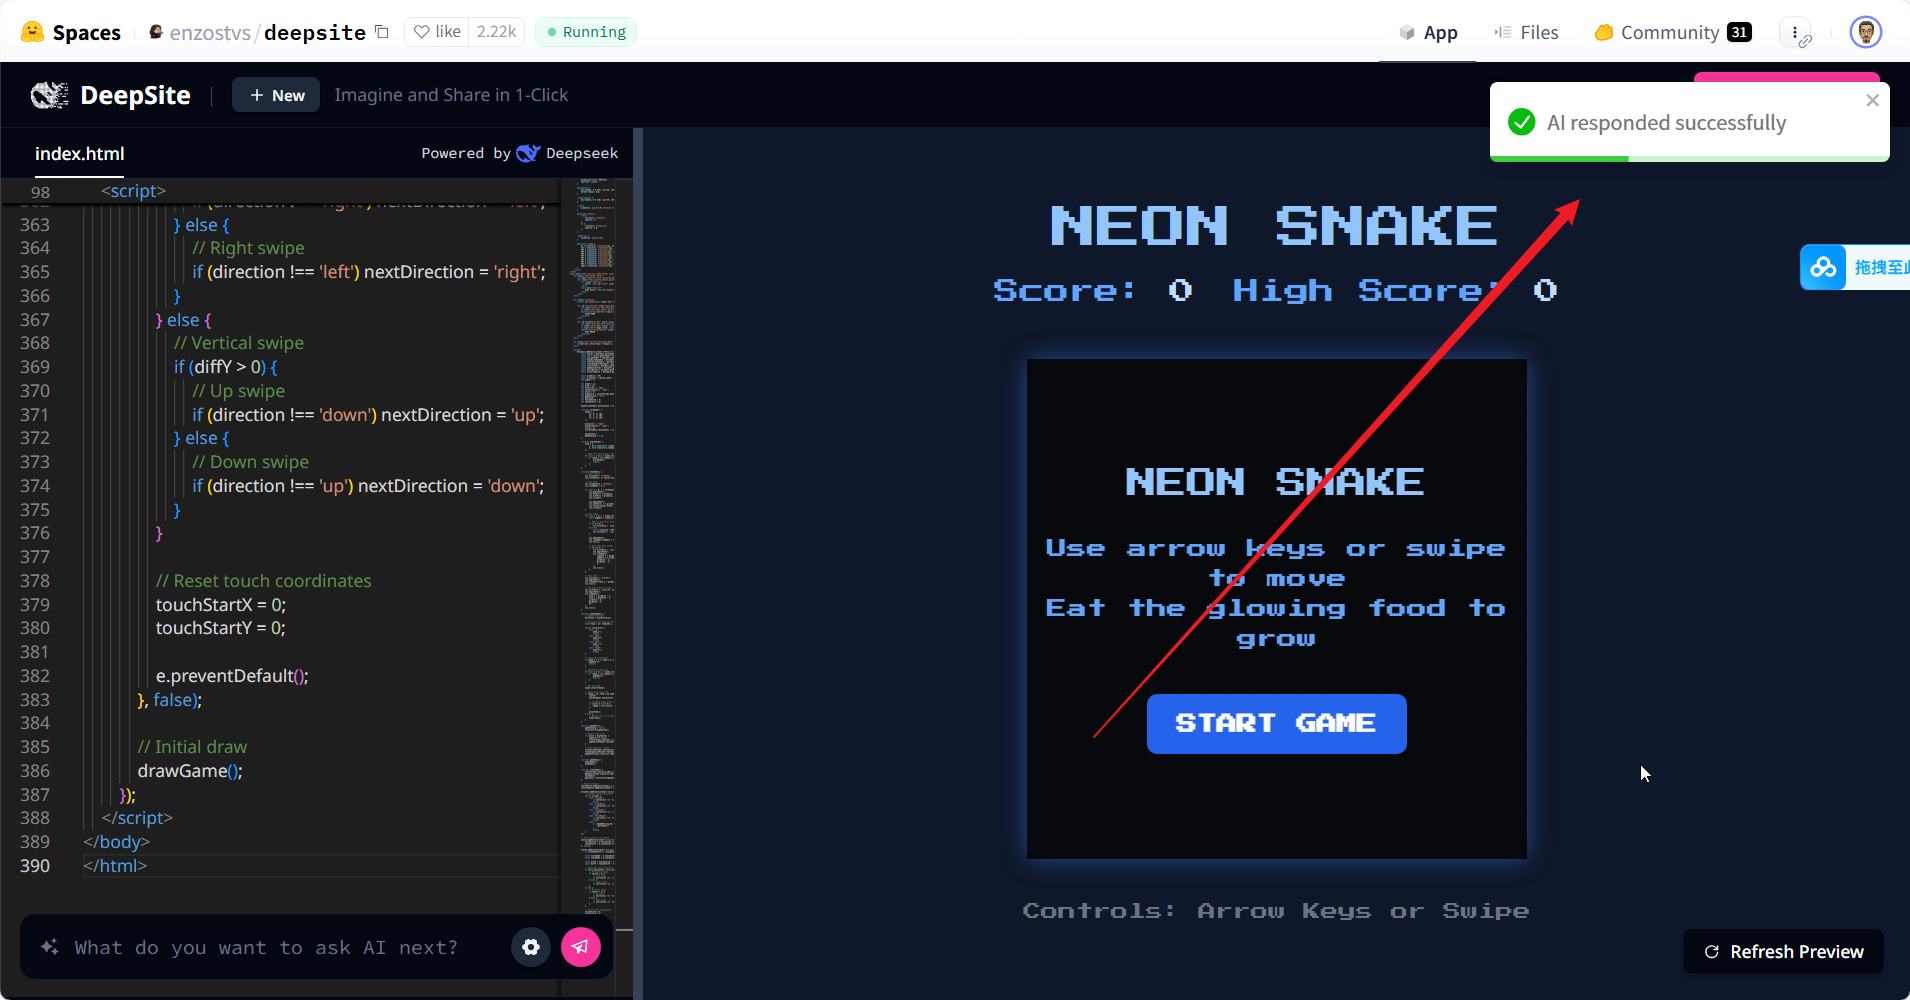Switch to the App tab
1910x1000 pixels.
(x=1428, y=33)
